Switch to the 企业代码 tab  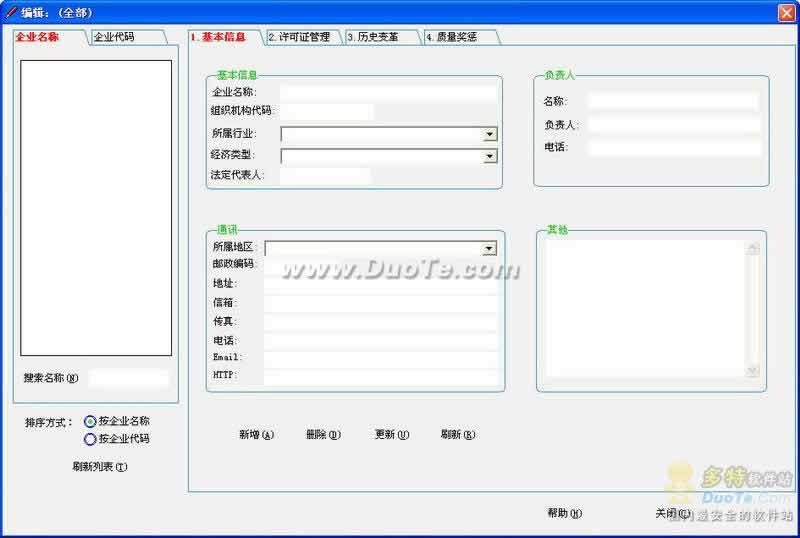click(x=114, y=37)
